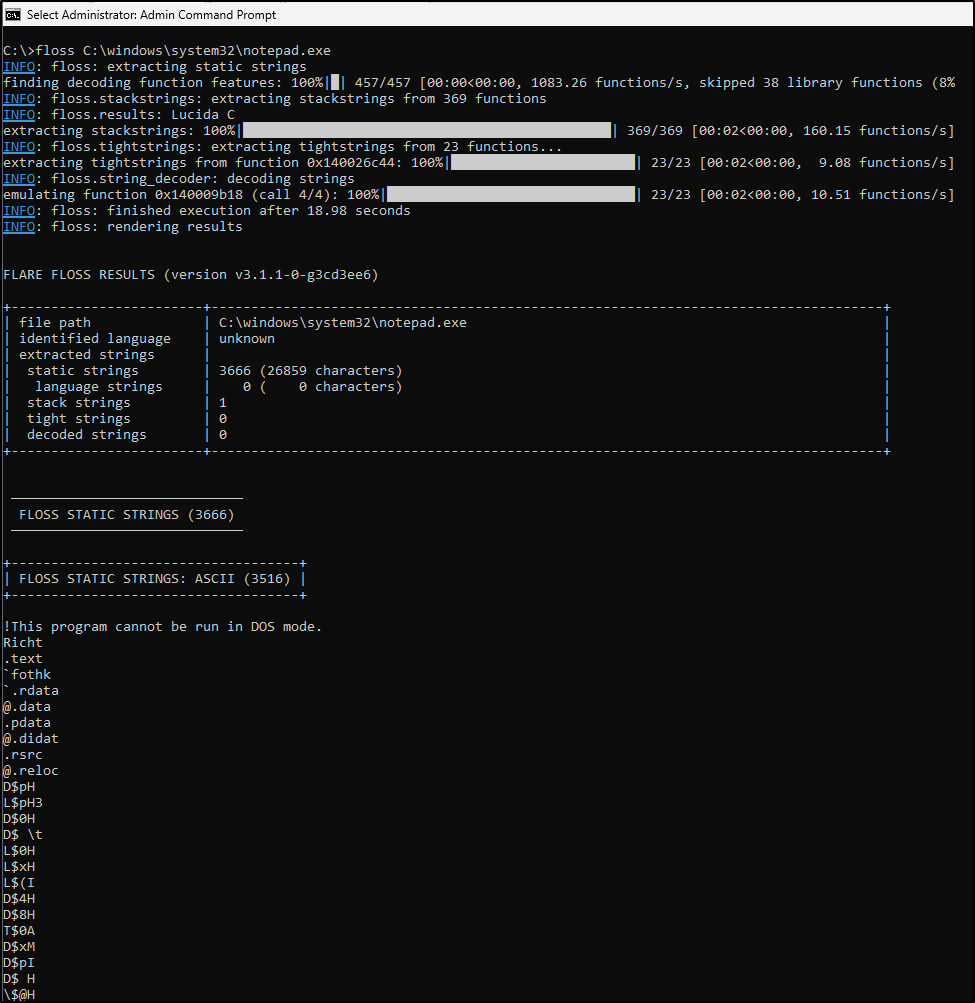Click the INFO label before 'floss.results: Lucida C'
This screenshot has height=1003, width=975.
pyautogui.click(x=19, y=115)
